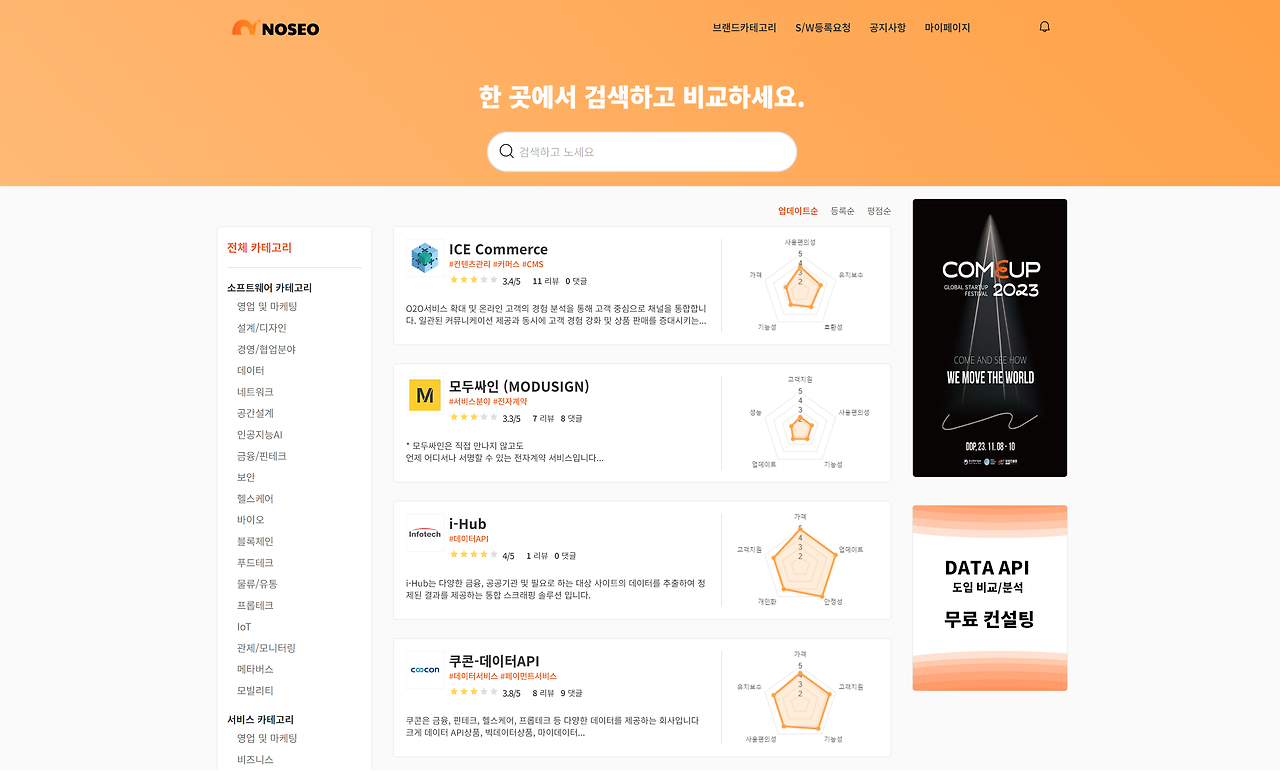Click the search magnifier icon

[506, 151]
